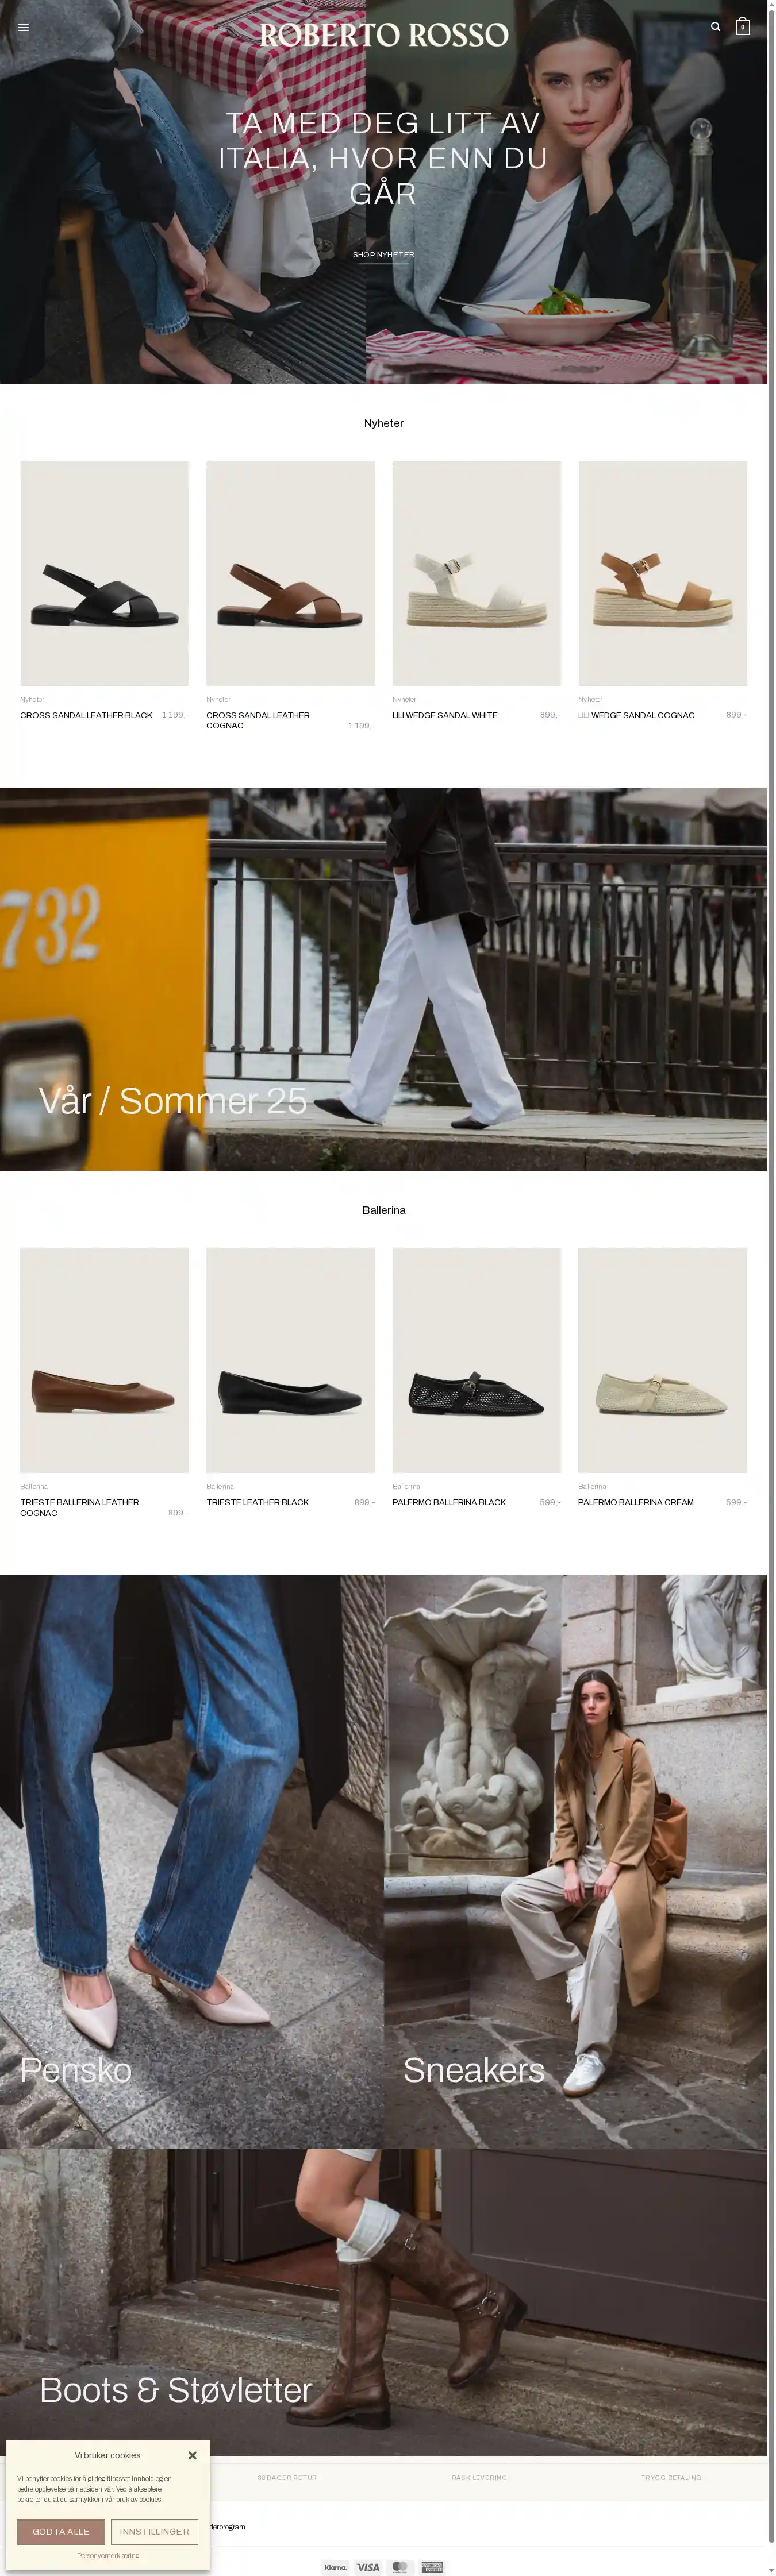This screenshot has height=2576, width=776.
Task: Open the shopping bag cart icon
Action: 742,27
